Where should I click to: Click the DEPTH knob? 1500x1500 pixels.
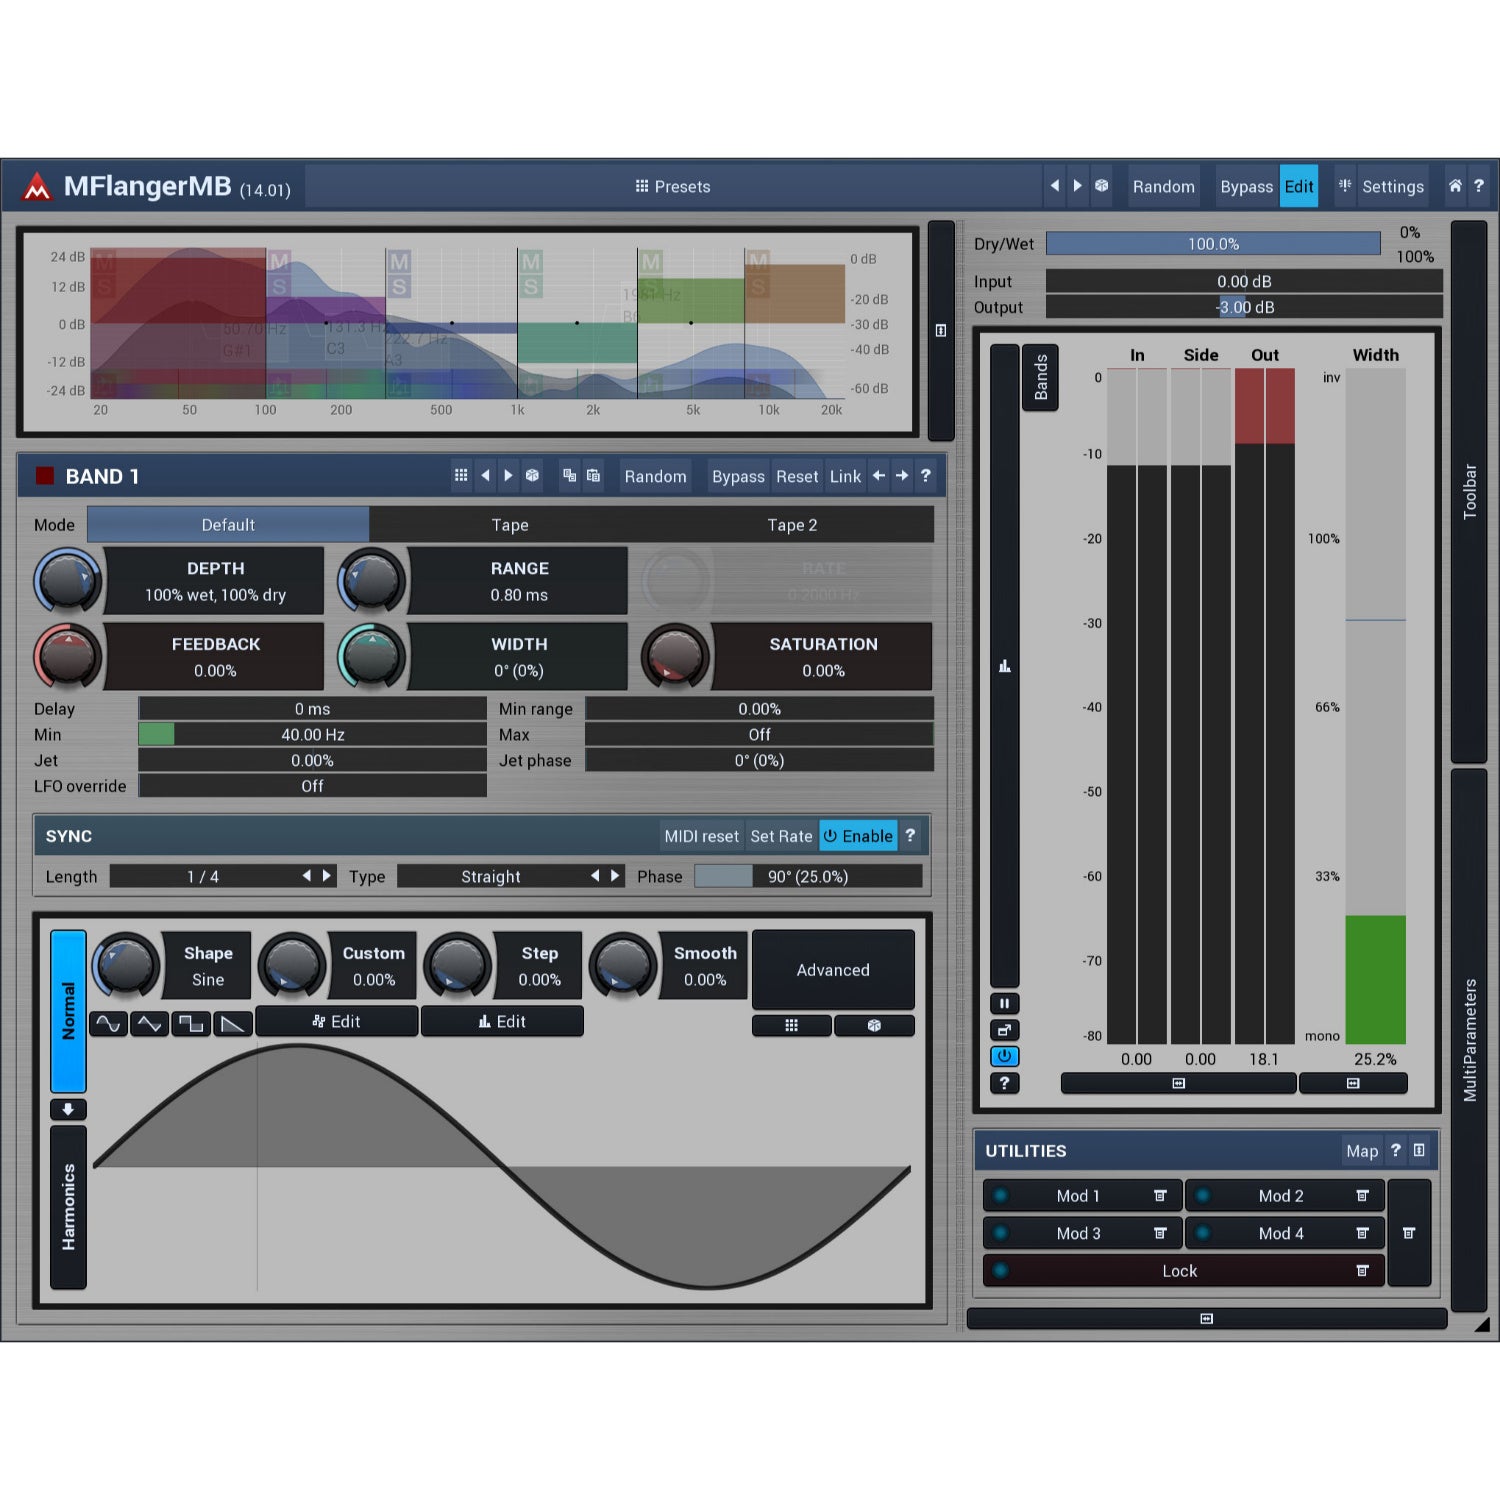click(68, 580)
